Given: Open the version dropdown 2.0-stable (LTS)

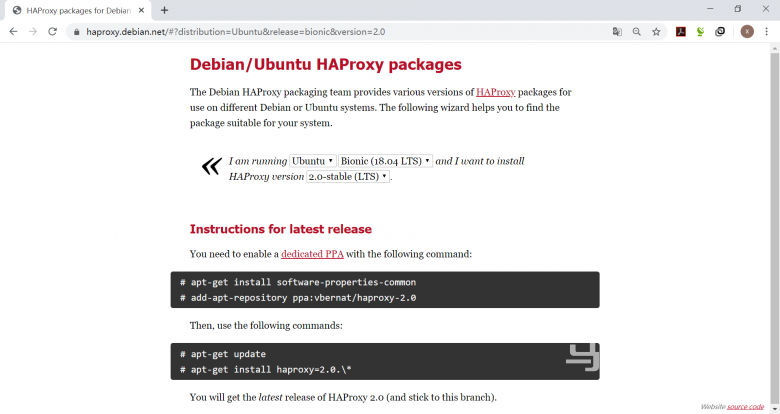Looking at the screenshot, I should 348,176.
